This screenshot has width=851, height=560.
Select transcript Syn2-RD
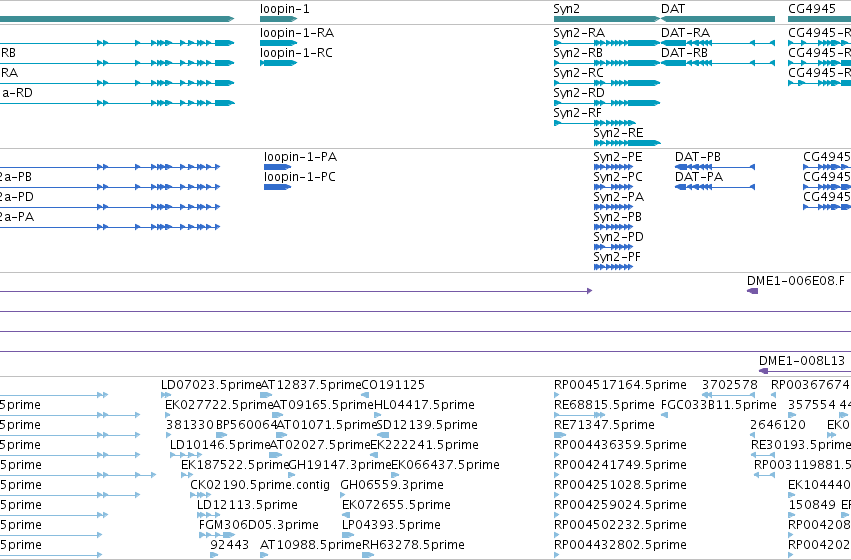tap(606, 103)
